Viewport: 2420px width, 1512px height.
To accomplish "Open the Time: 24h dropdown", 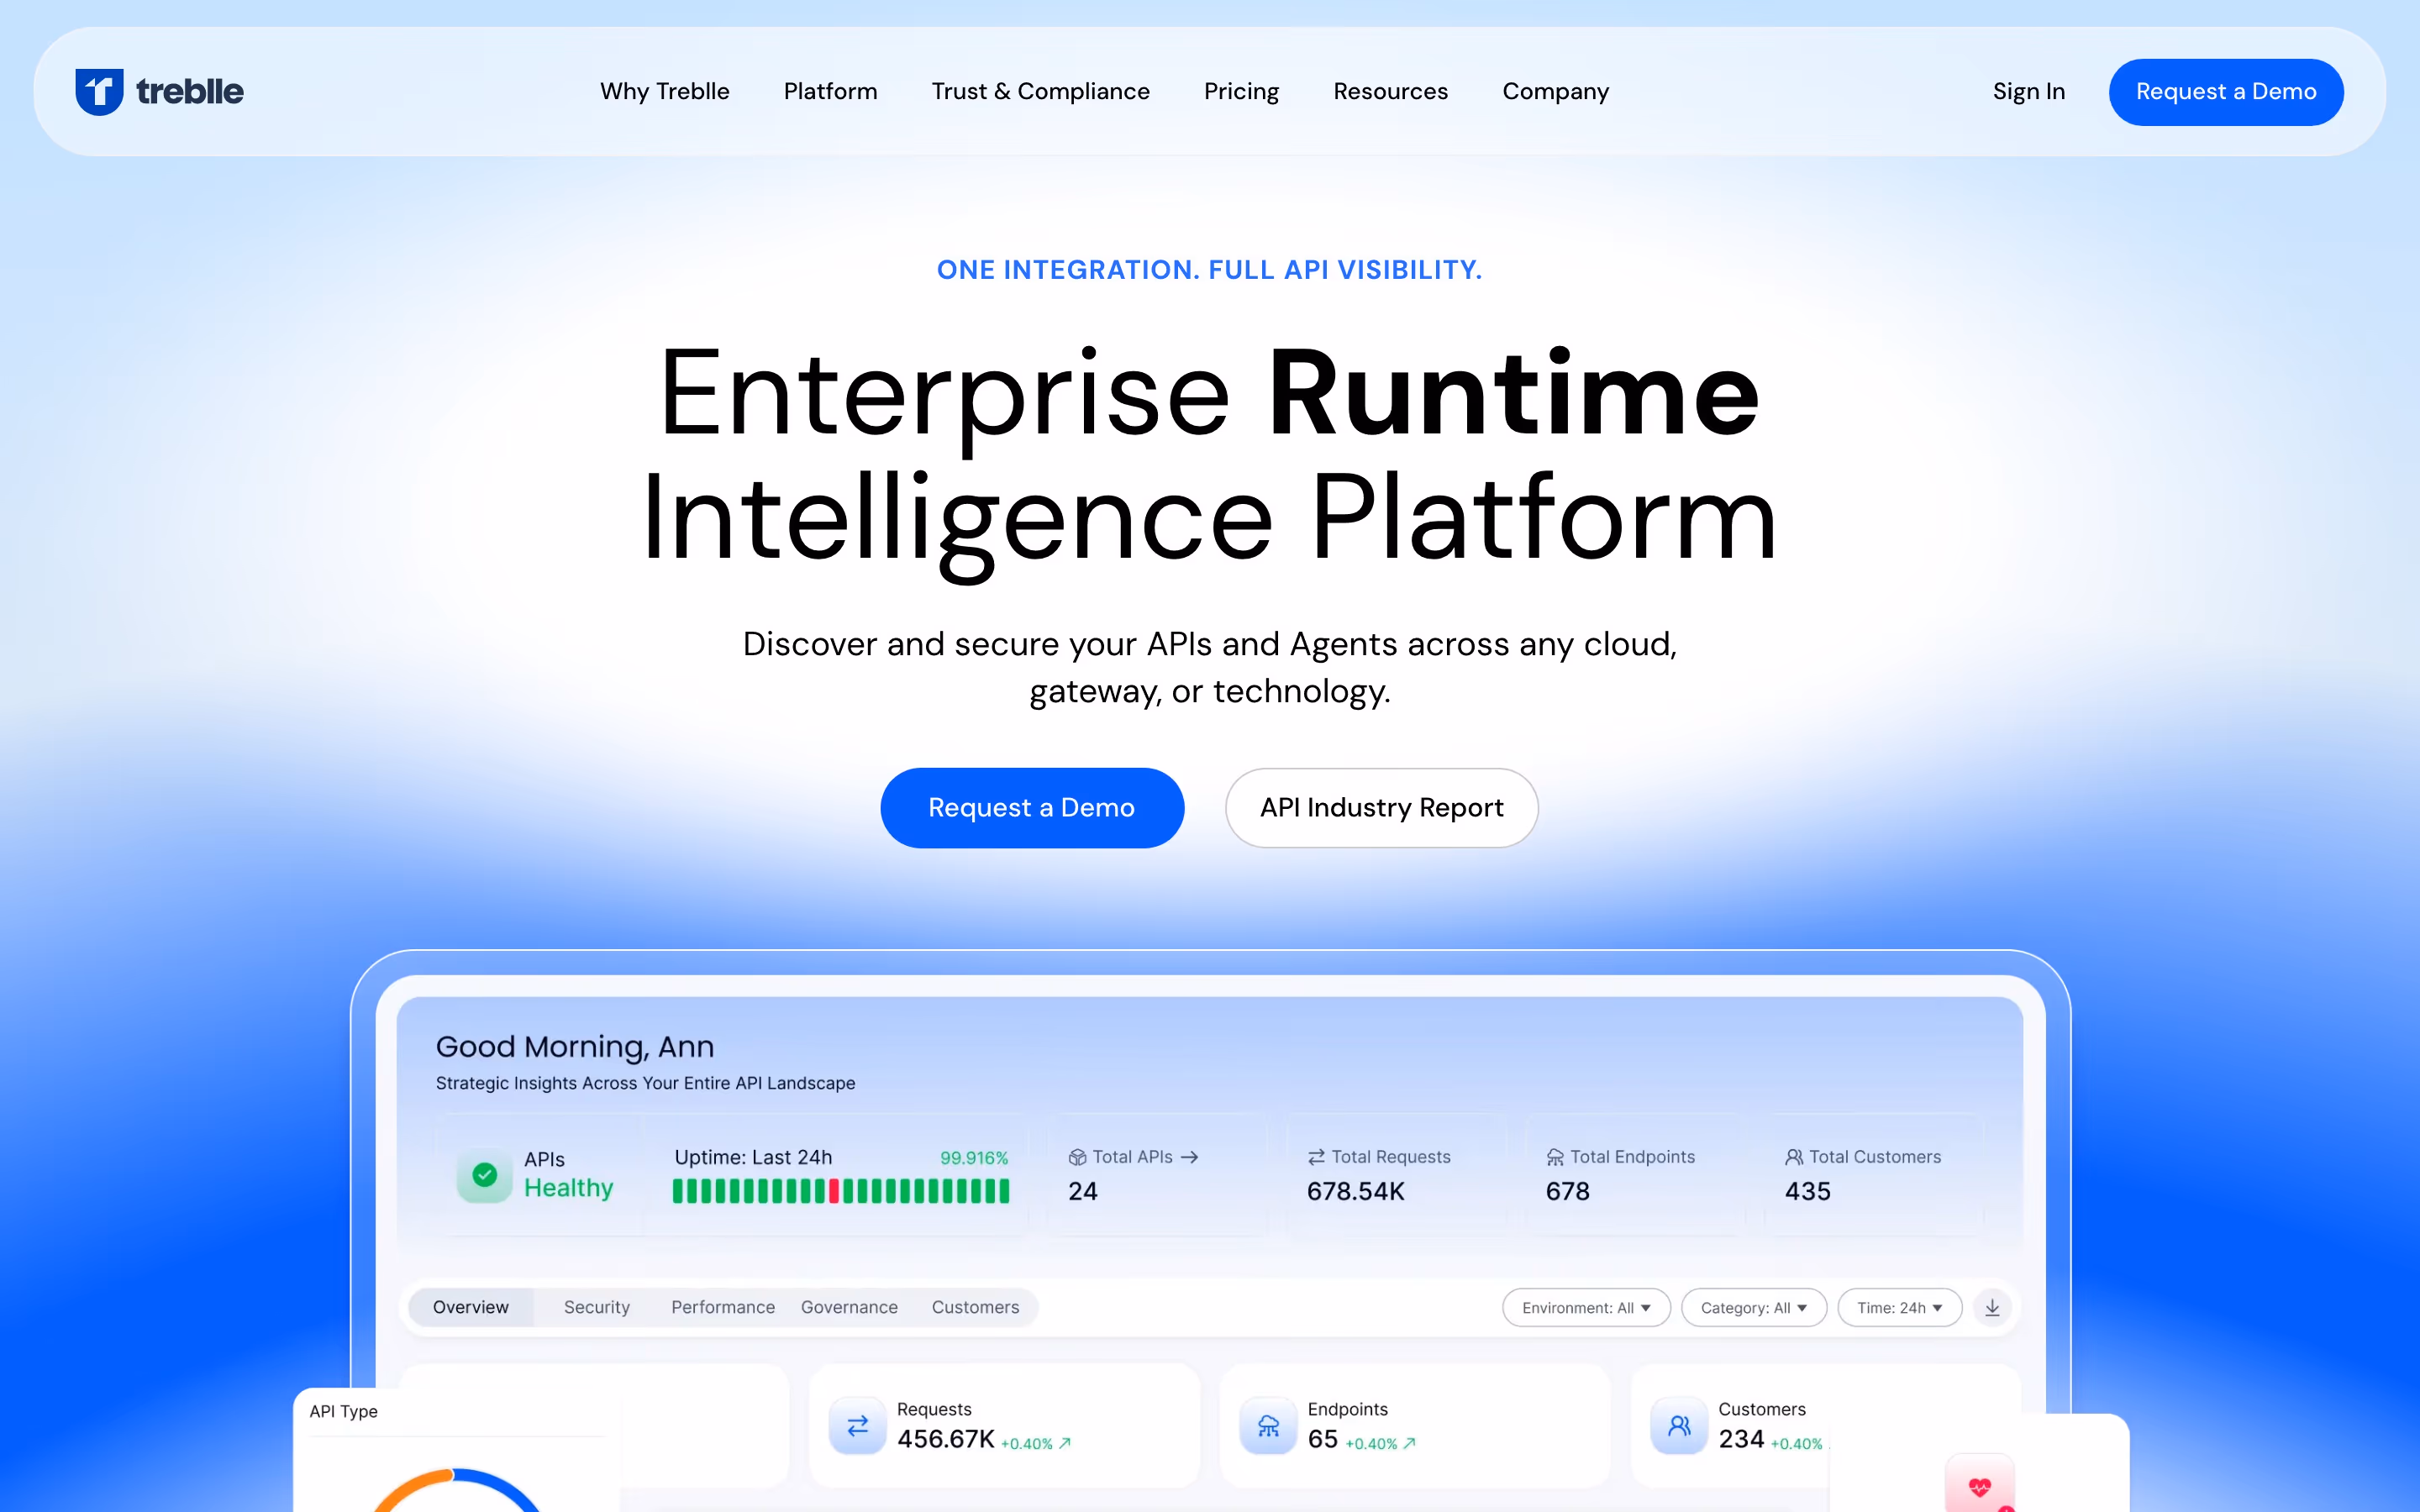I will tap(1900, 1307).
